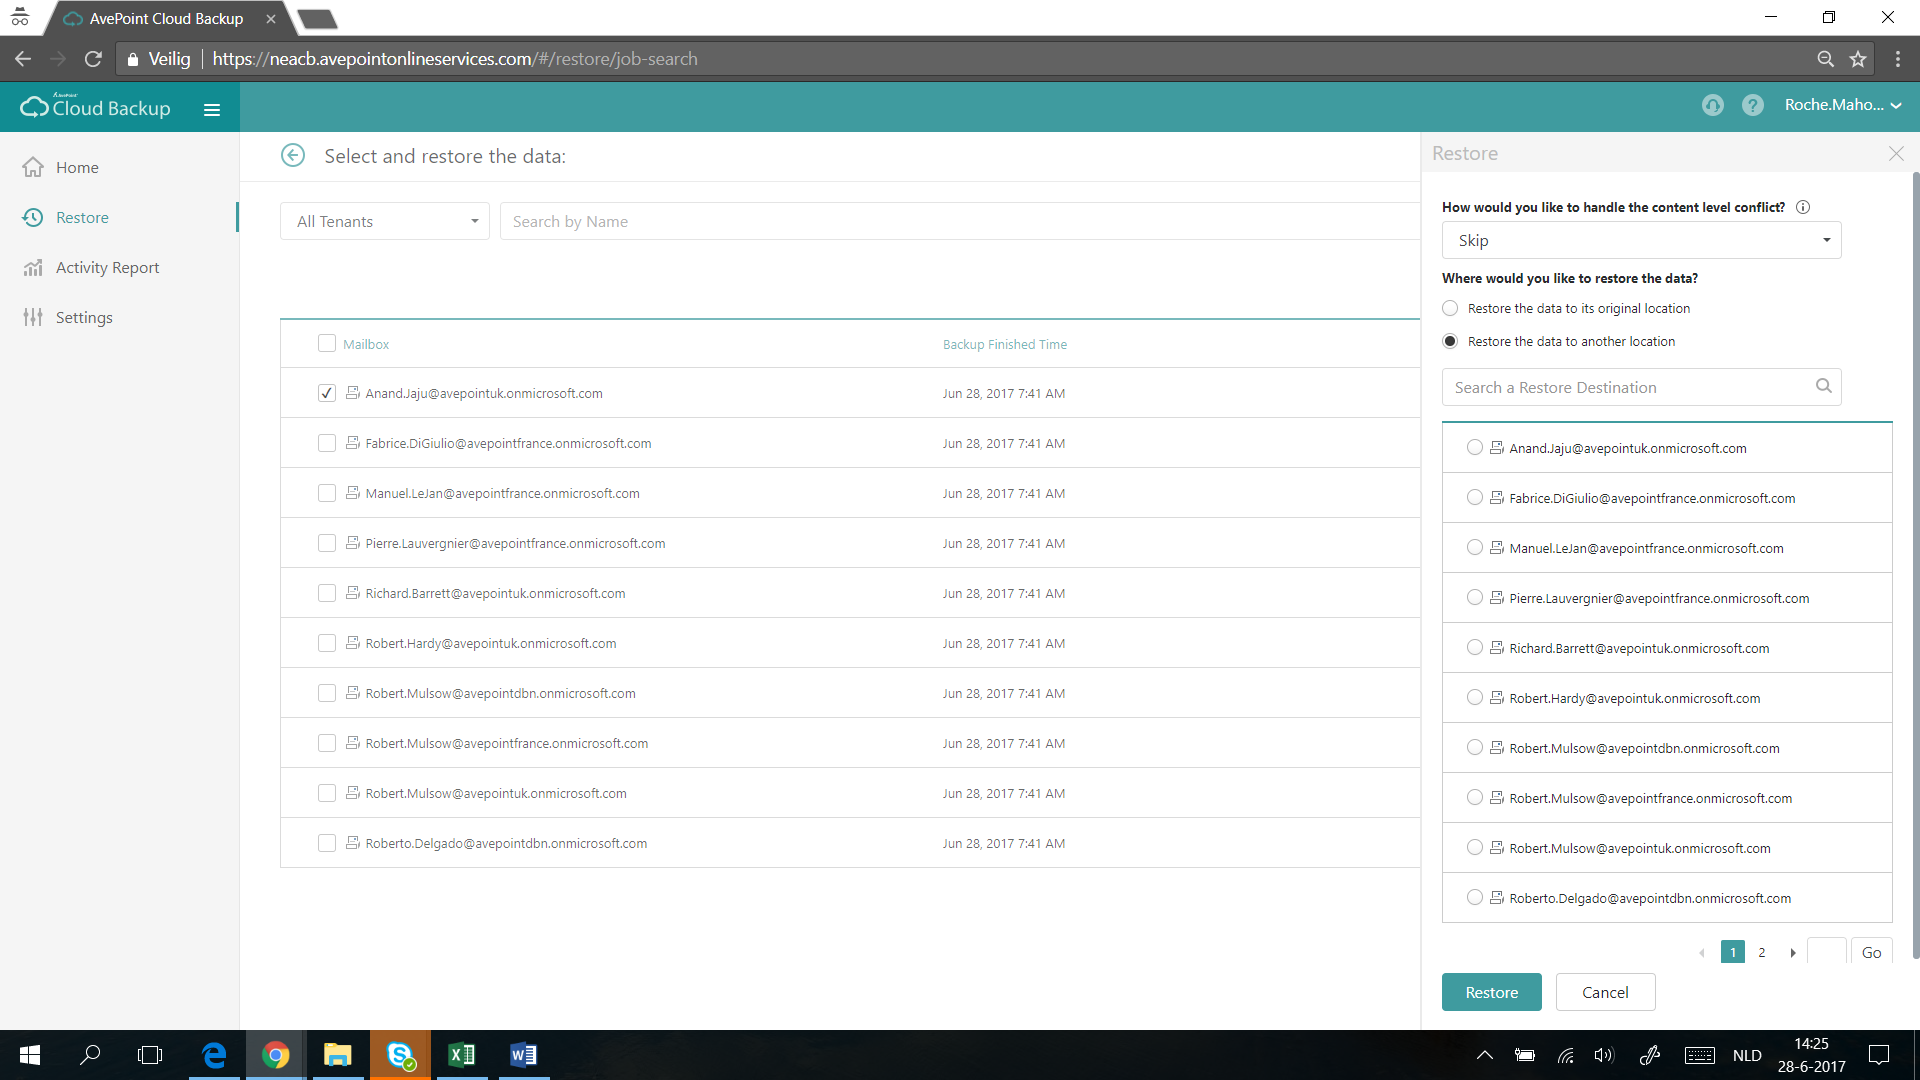Image resolution: width=1920 pixels, height=1080 pixels.
Task: Select restore data to its original location
Action: coord(1450,308)
